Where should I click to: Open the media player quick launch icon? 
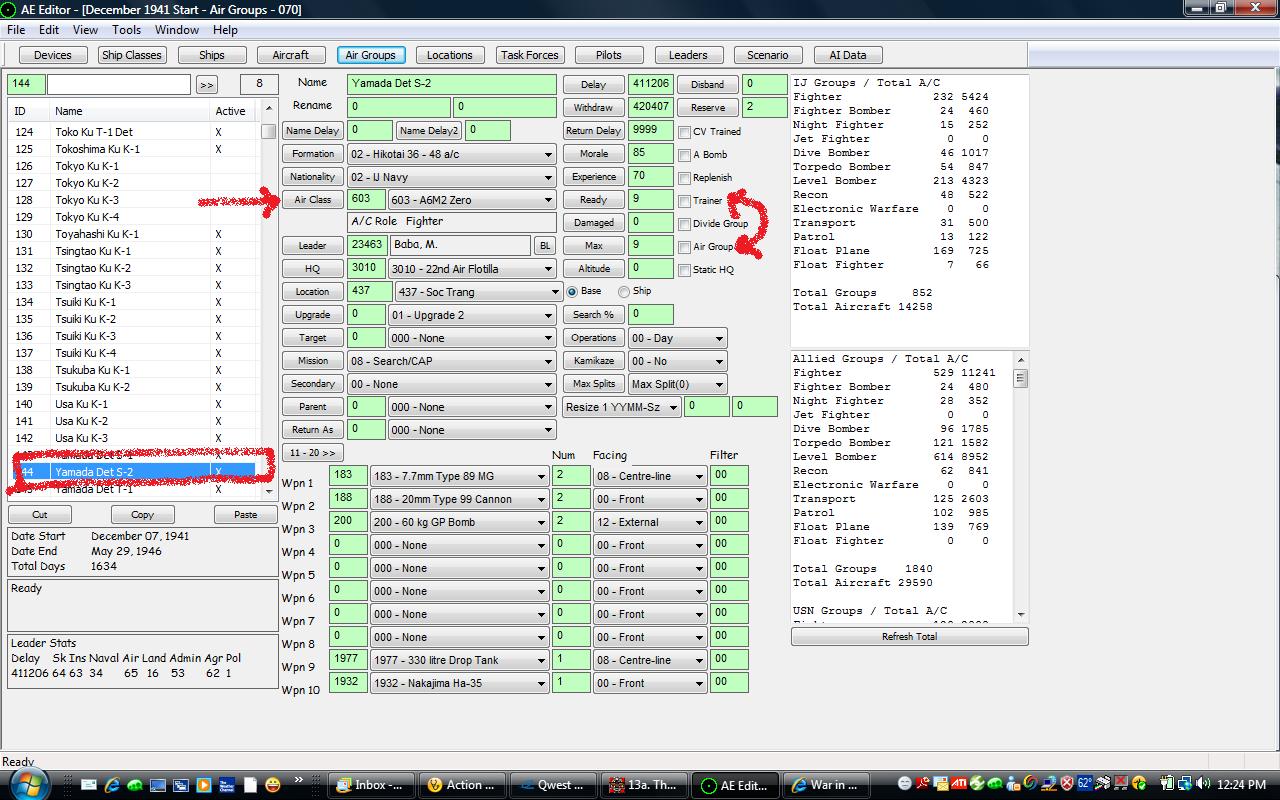[203, 785]
